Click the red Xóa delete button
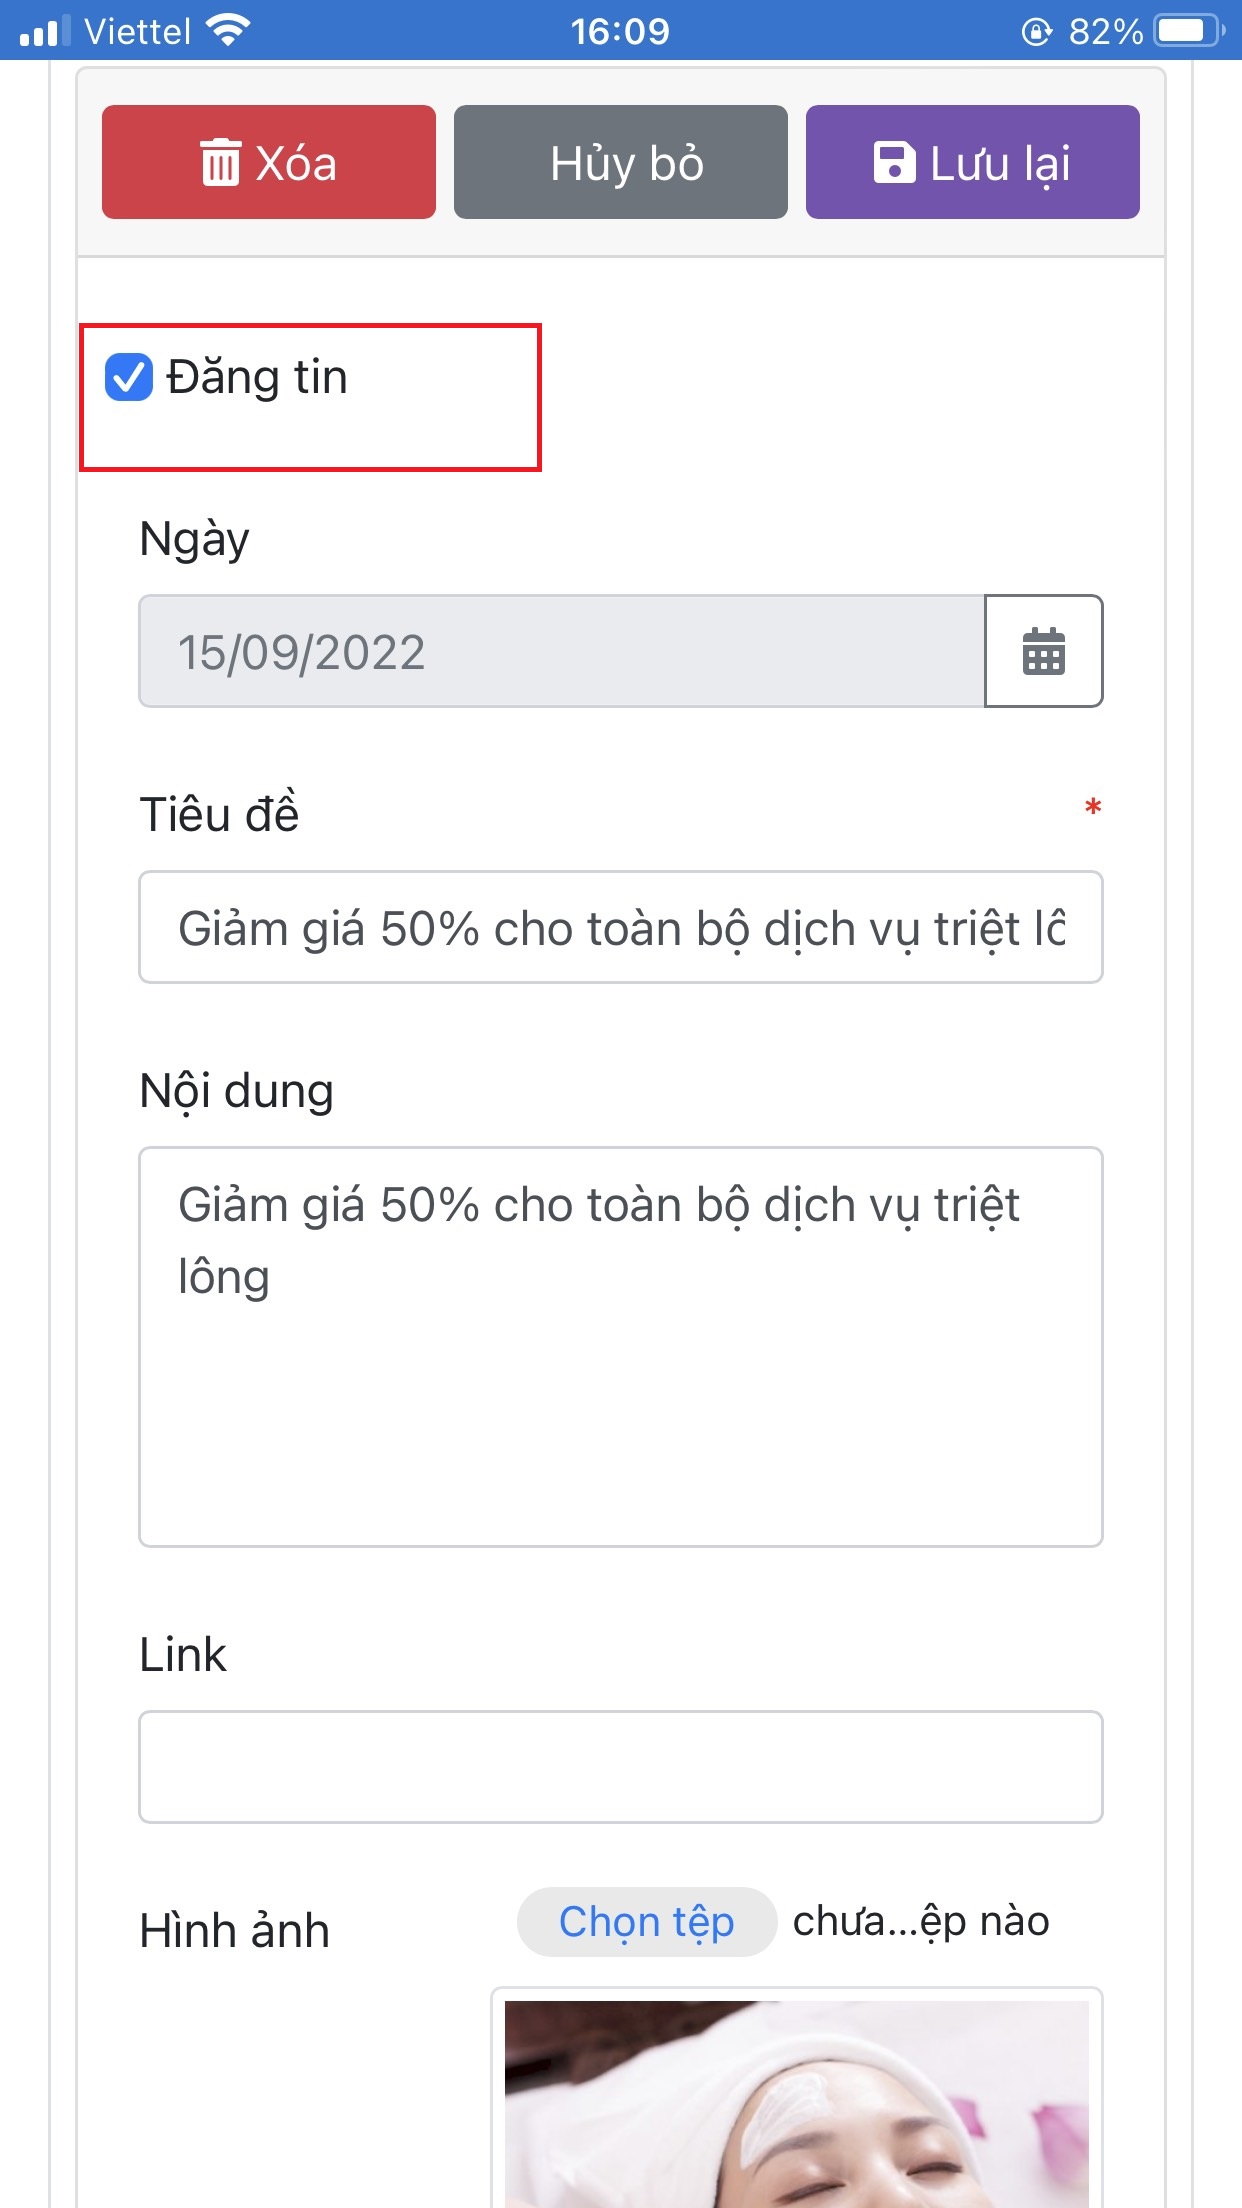1242x2208 pixels. click(x=269, y=162)
